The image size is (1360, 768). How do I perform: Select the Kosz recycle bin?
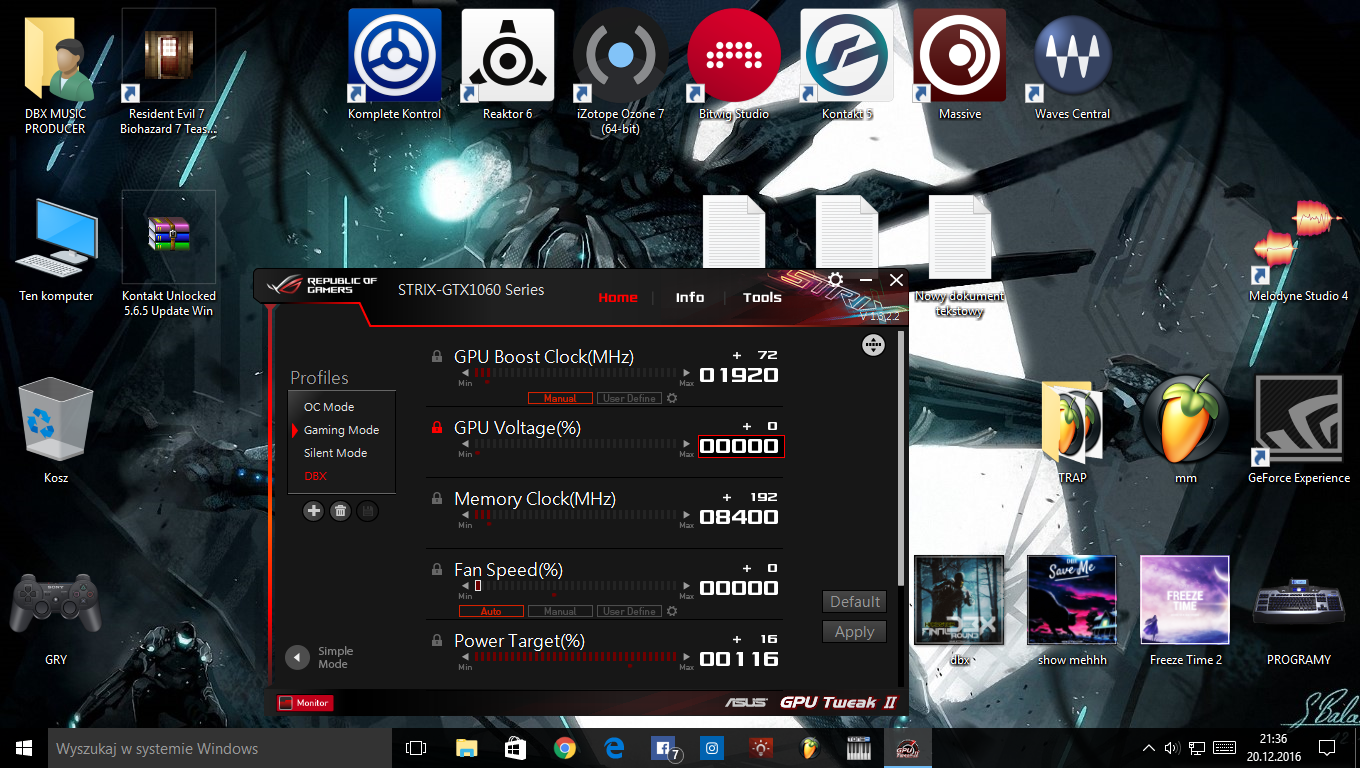(56, 430)
